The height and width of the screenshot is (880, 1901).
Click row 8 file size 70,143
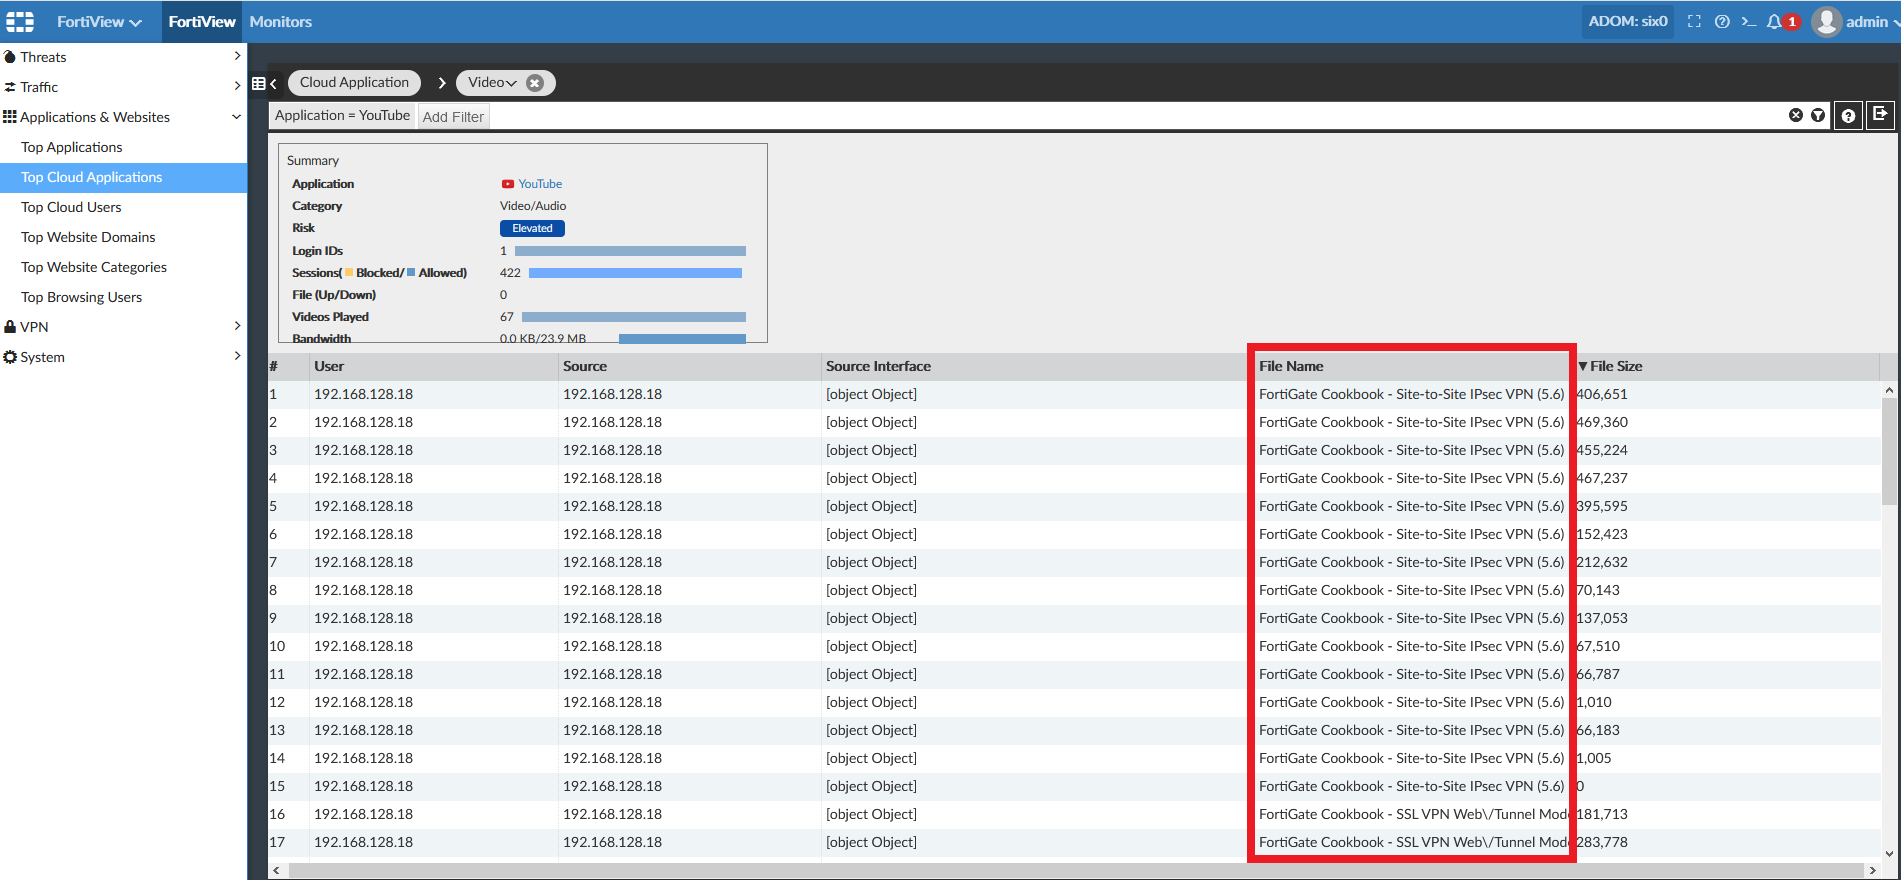1598,590
